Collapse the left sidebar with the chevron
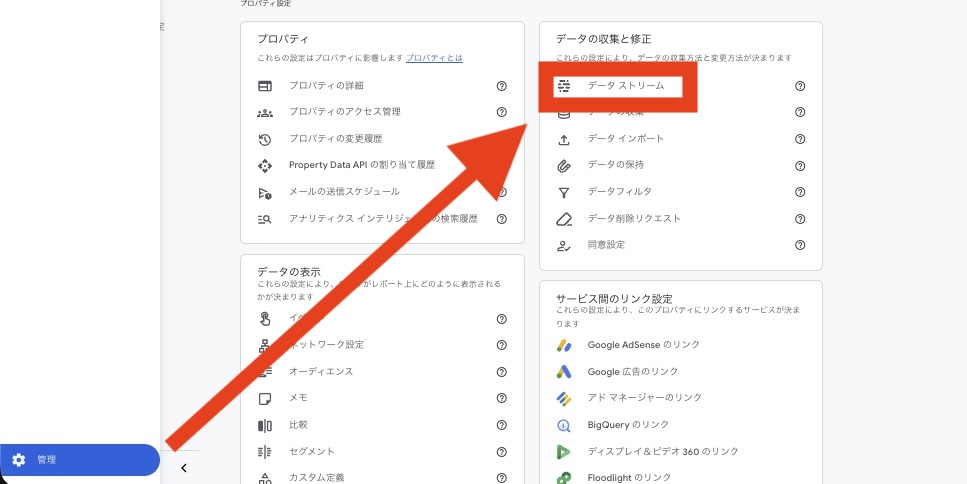The width and height of the screenshot is (967, 484). [184, 469]
